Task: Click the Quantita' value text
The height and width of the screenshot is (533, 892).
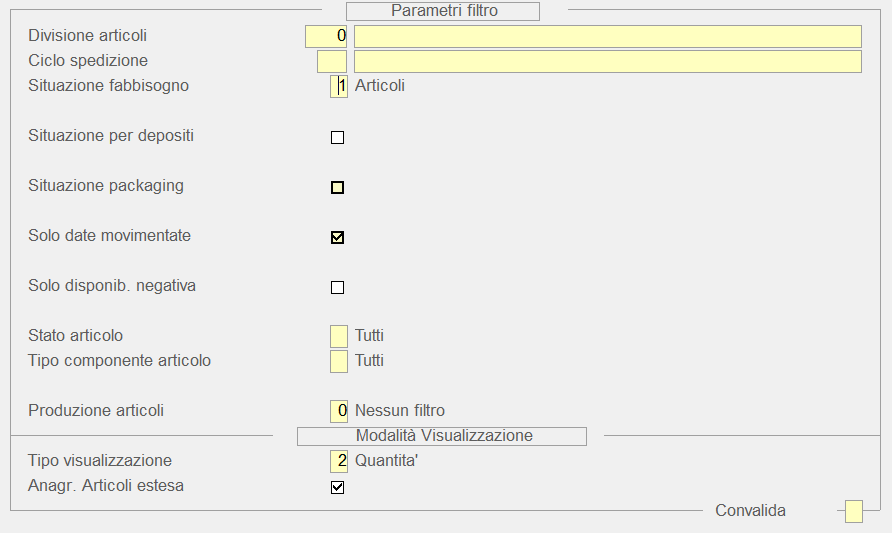Action: pyautogui.click(x=386, y=460)
